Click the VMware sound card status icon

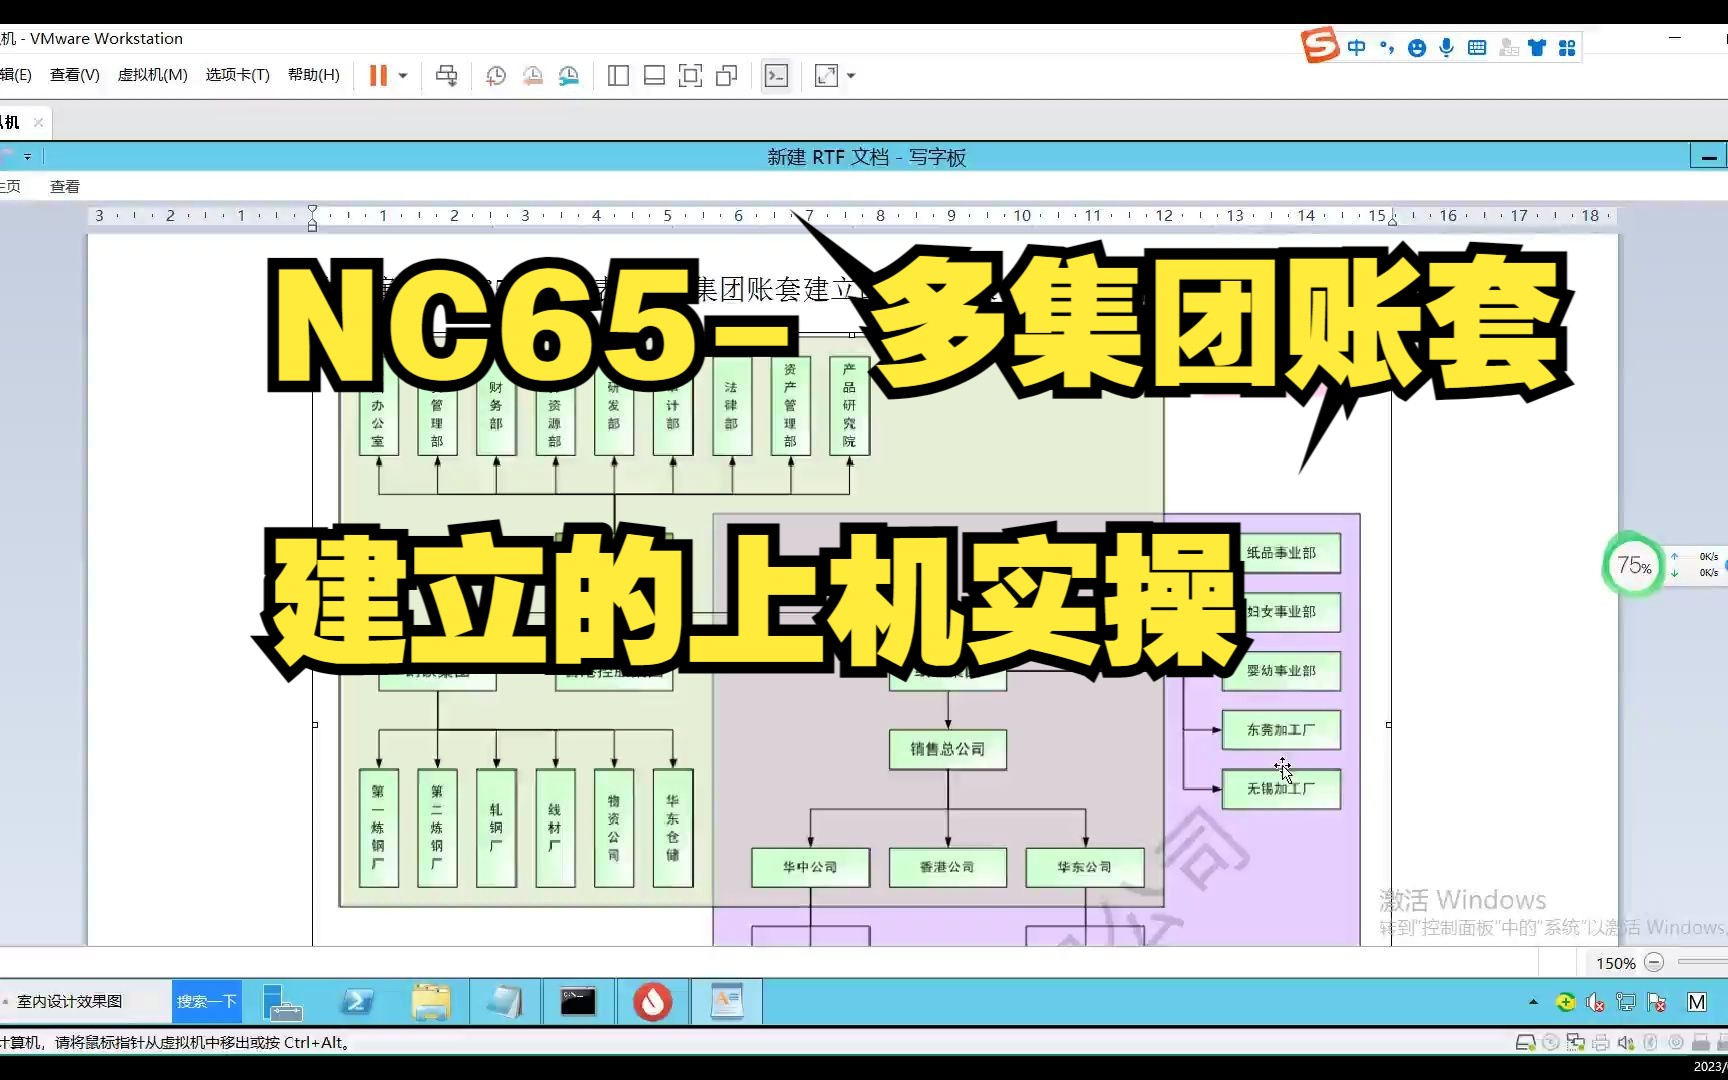(1626, 1043)
